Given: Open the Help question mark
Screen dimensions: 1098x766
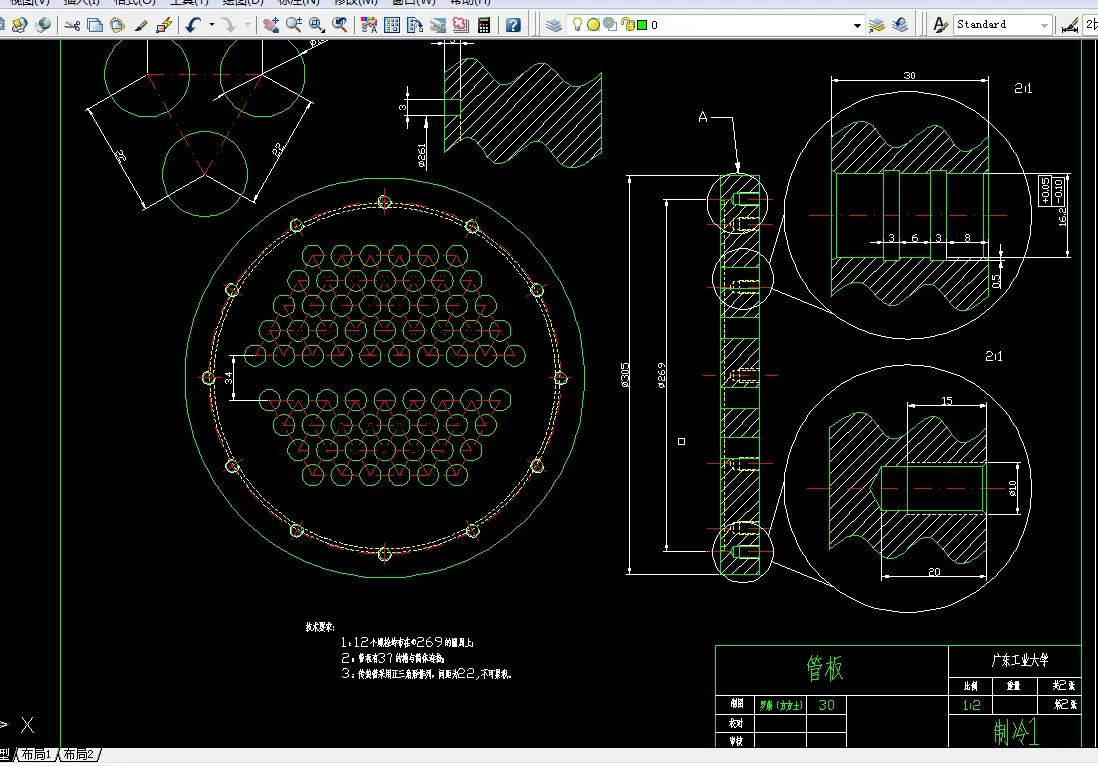Looking at the screenshot, I should (513, 25).
